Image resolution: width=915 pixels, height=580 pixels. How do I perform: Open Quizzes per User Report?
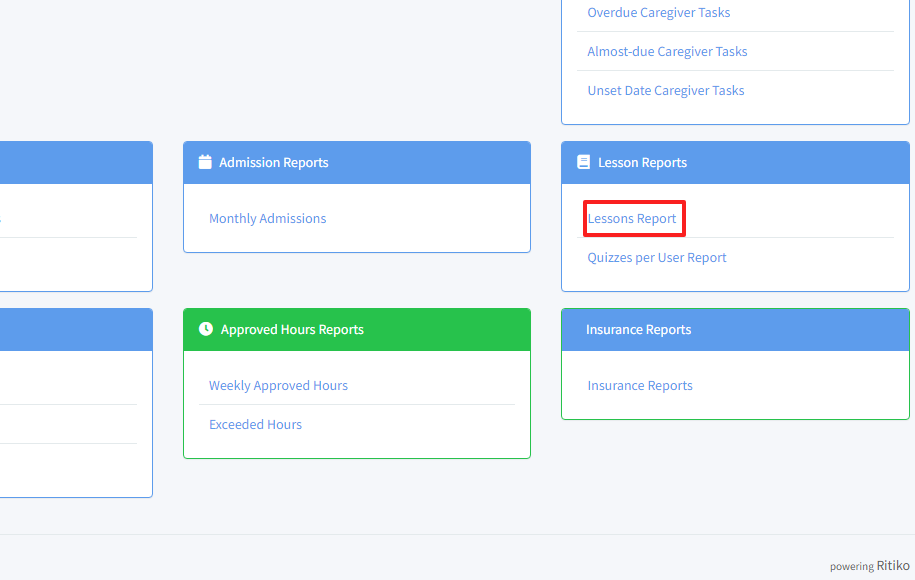(x=656, y=257)
